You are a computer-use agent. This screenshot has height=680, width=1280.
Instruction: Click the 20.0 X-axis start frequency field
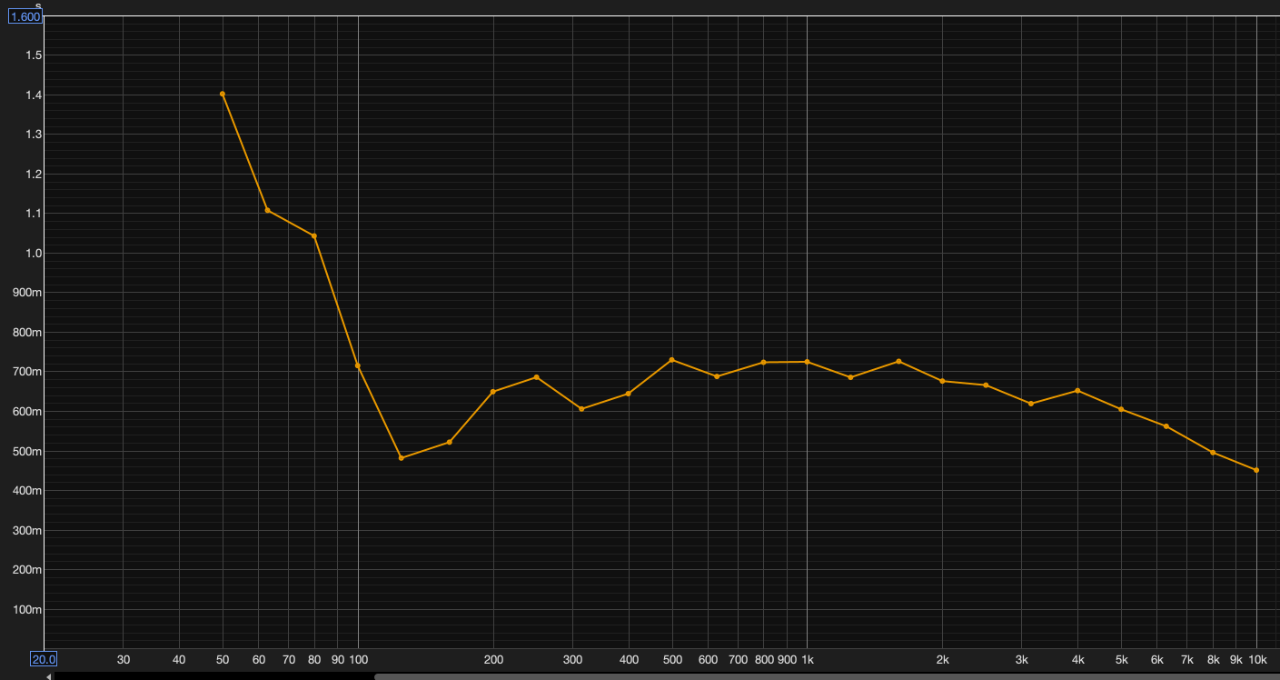tap(43, 659)
